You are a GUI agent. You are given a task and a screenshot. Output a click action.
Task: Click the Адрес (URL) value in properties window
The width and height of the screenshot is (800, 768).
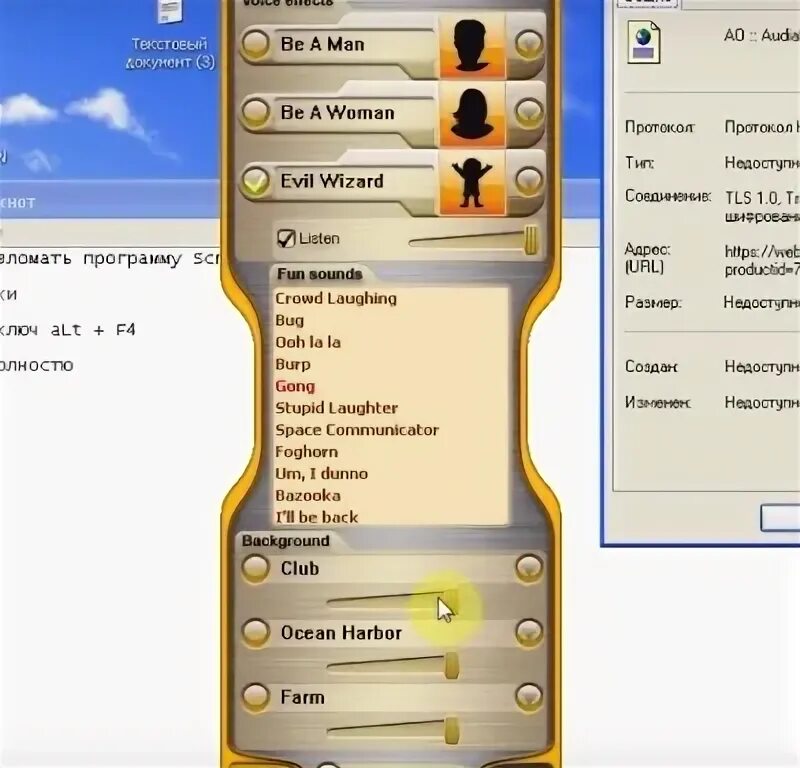761,260
